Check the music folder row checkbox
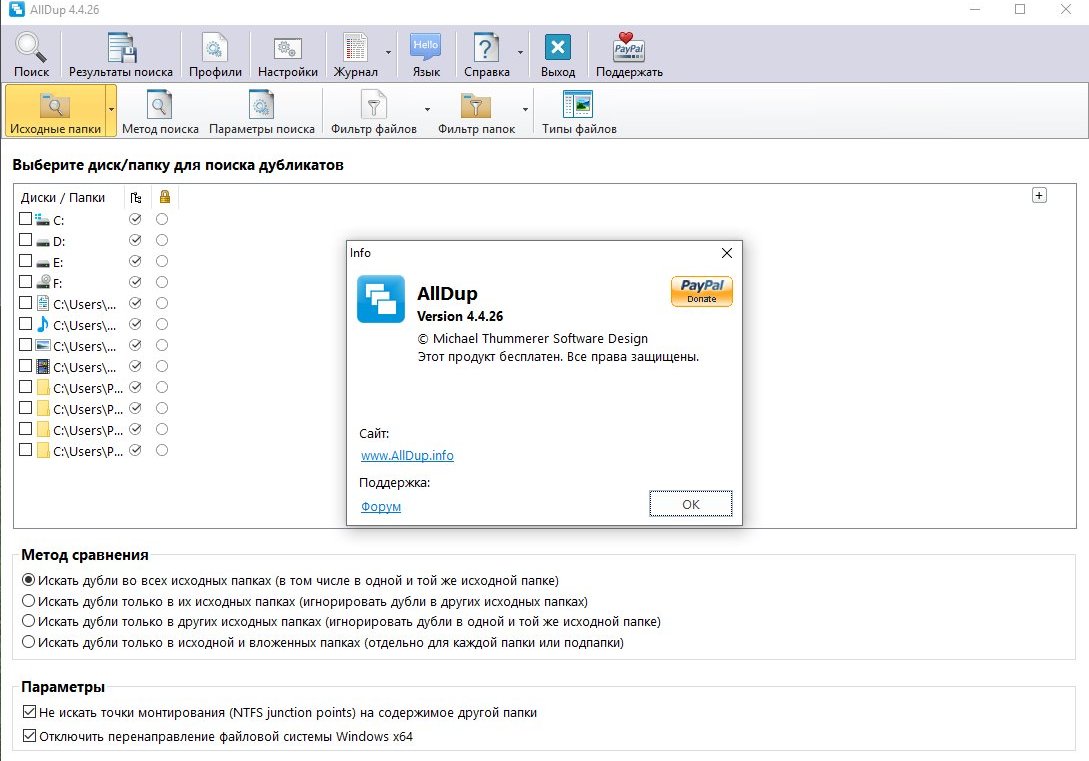The image size is (1089, 761). (x=26, y=324)
